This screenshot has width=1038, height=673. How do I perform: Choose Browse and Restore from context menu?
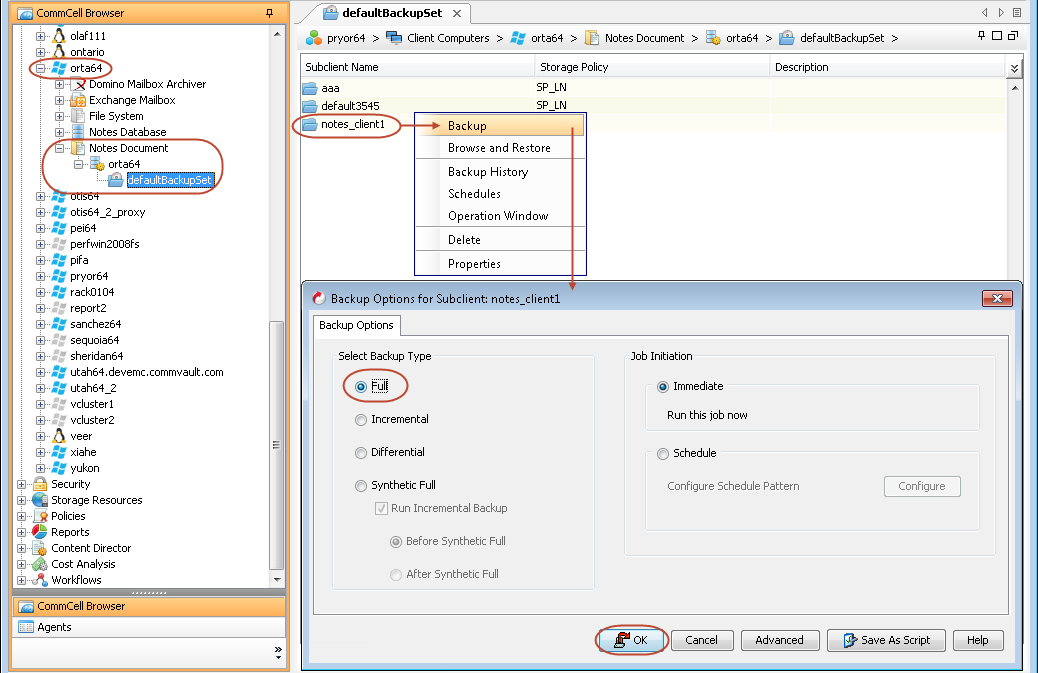[x=499, y=148]
